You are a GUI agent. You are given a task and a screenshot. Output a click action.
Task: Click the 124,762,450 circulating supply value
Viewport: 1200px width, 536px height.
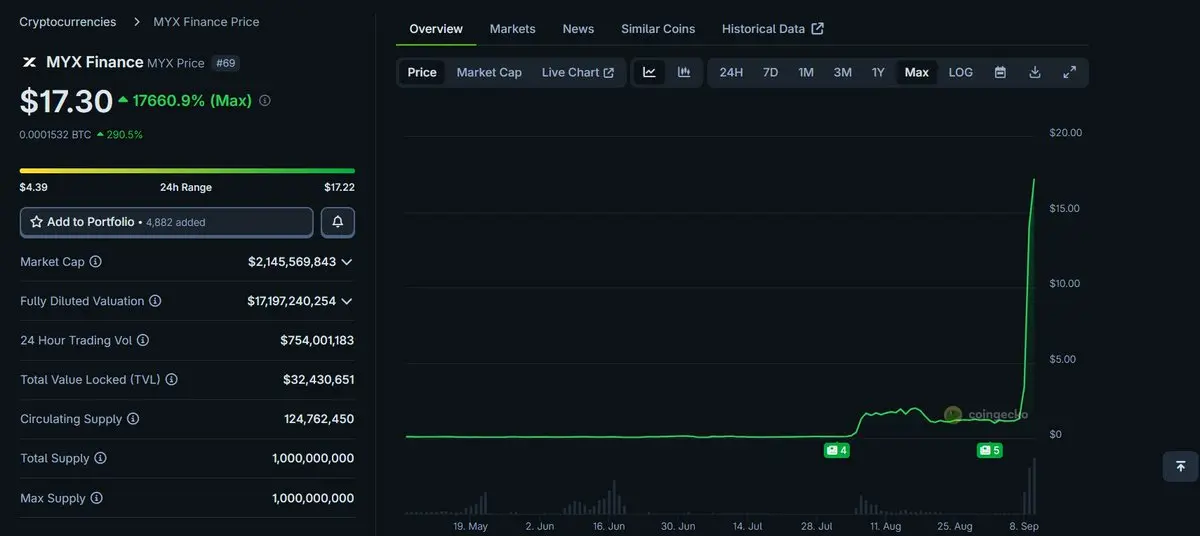(319, 419)
